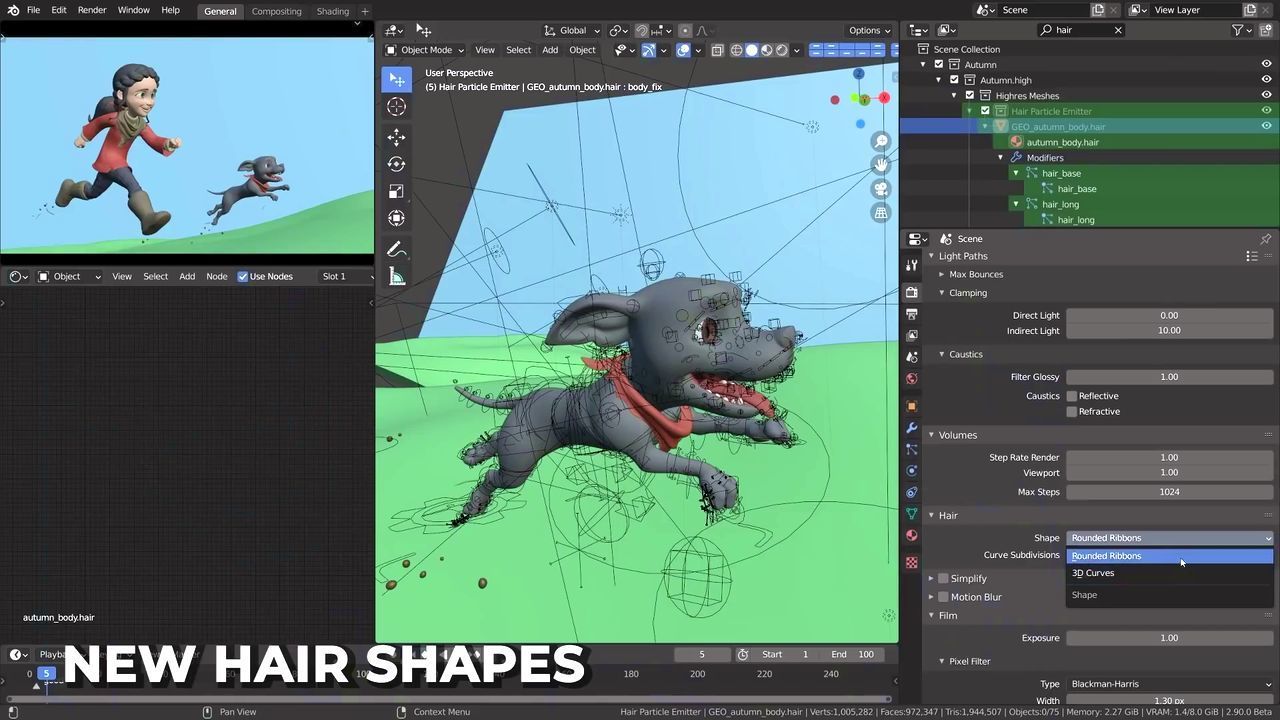Enable the Reflective caustics checkbox
The image size is (1280, 720).
pos(1072,396)
